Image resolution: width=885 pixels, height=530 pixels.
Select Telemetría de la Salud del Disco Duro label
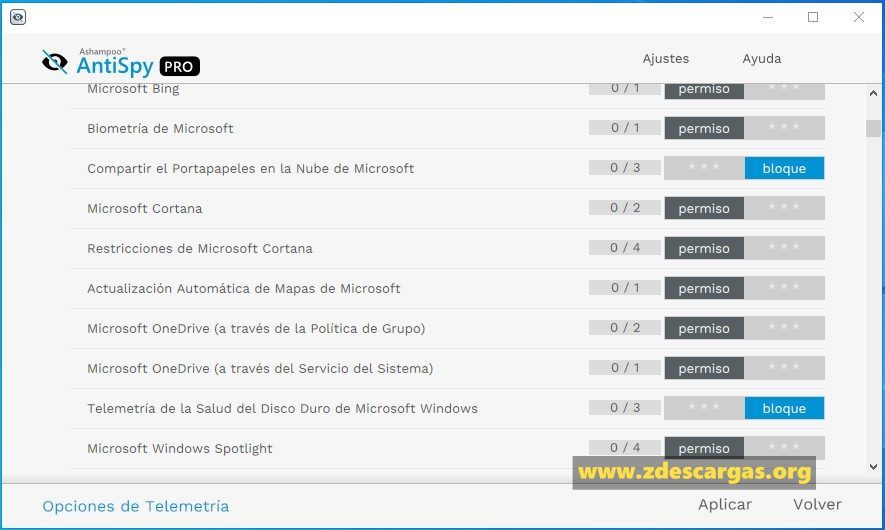(x=282, y=409)
